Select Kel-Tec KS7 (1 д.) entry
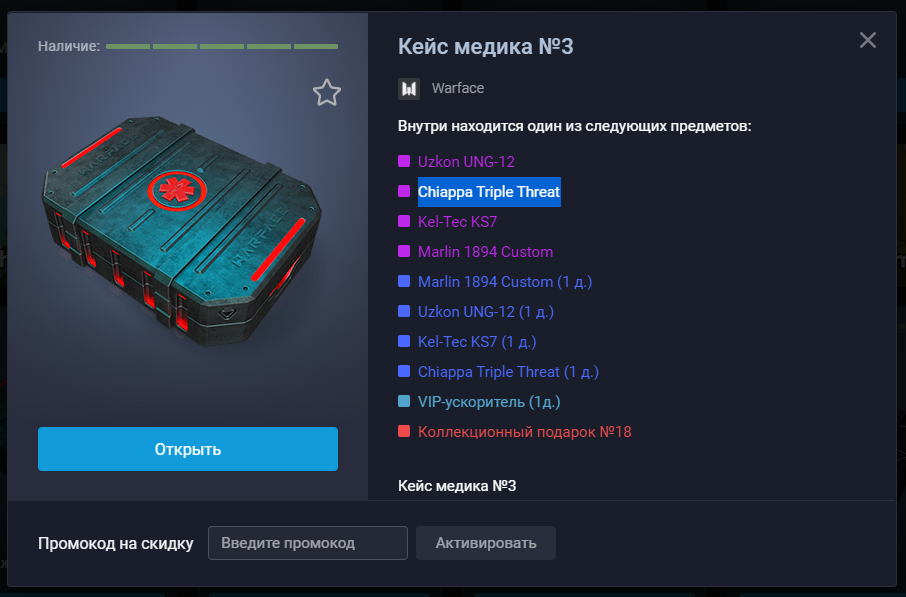 (x=477, y=342)
